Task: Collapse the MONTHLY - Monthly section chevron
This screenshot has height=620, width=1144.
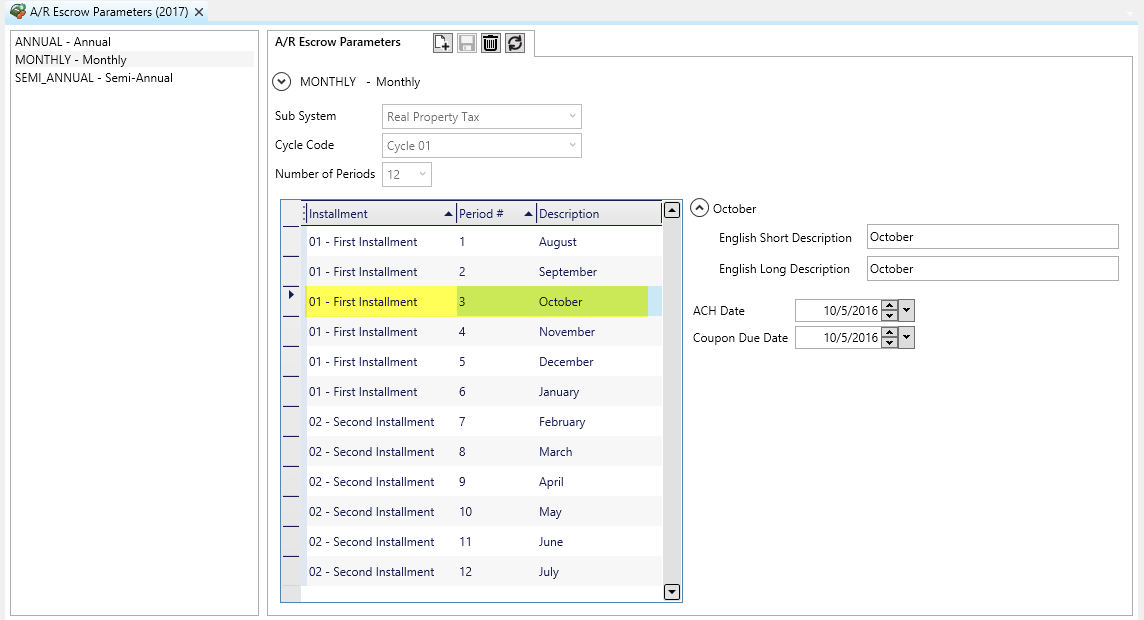Action: point(282,82)
